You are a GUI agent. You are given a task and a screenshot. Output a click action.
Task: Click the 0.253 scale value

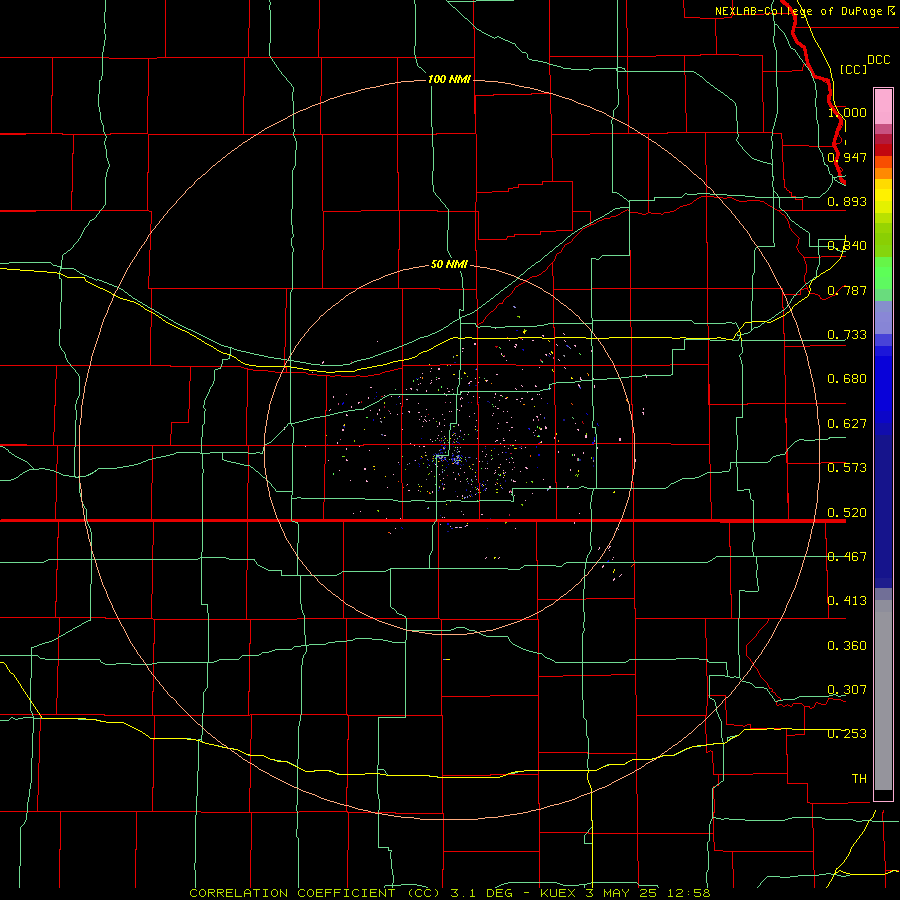[847, 734]
